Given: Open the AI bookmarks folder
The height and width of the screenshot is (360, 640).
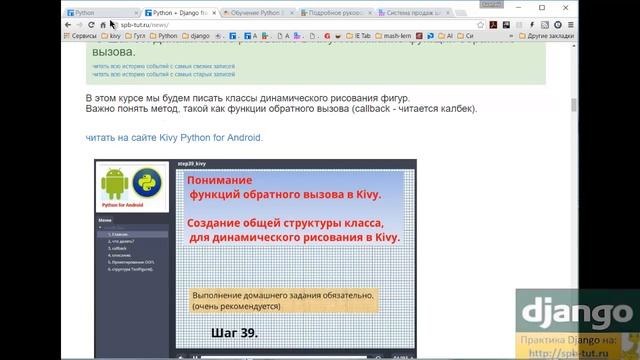Looking at the screenshot, I should coord(446,36).
